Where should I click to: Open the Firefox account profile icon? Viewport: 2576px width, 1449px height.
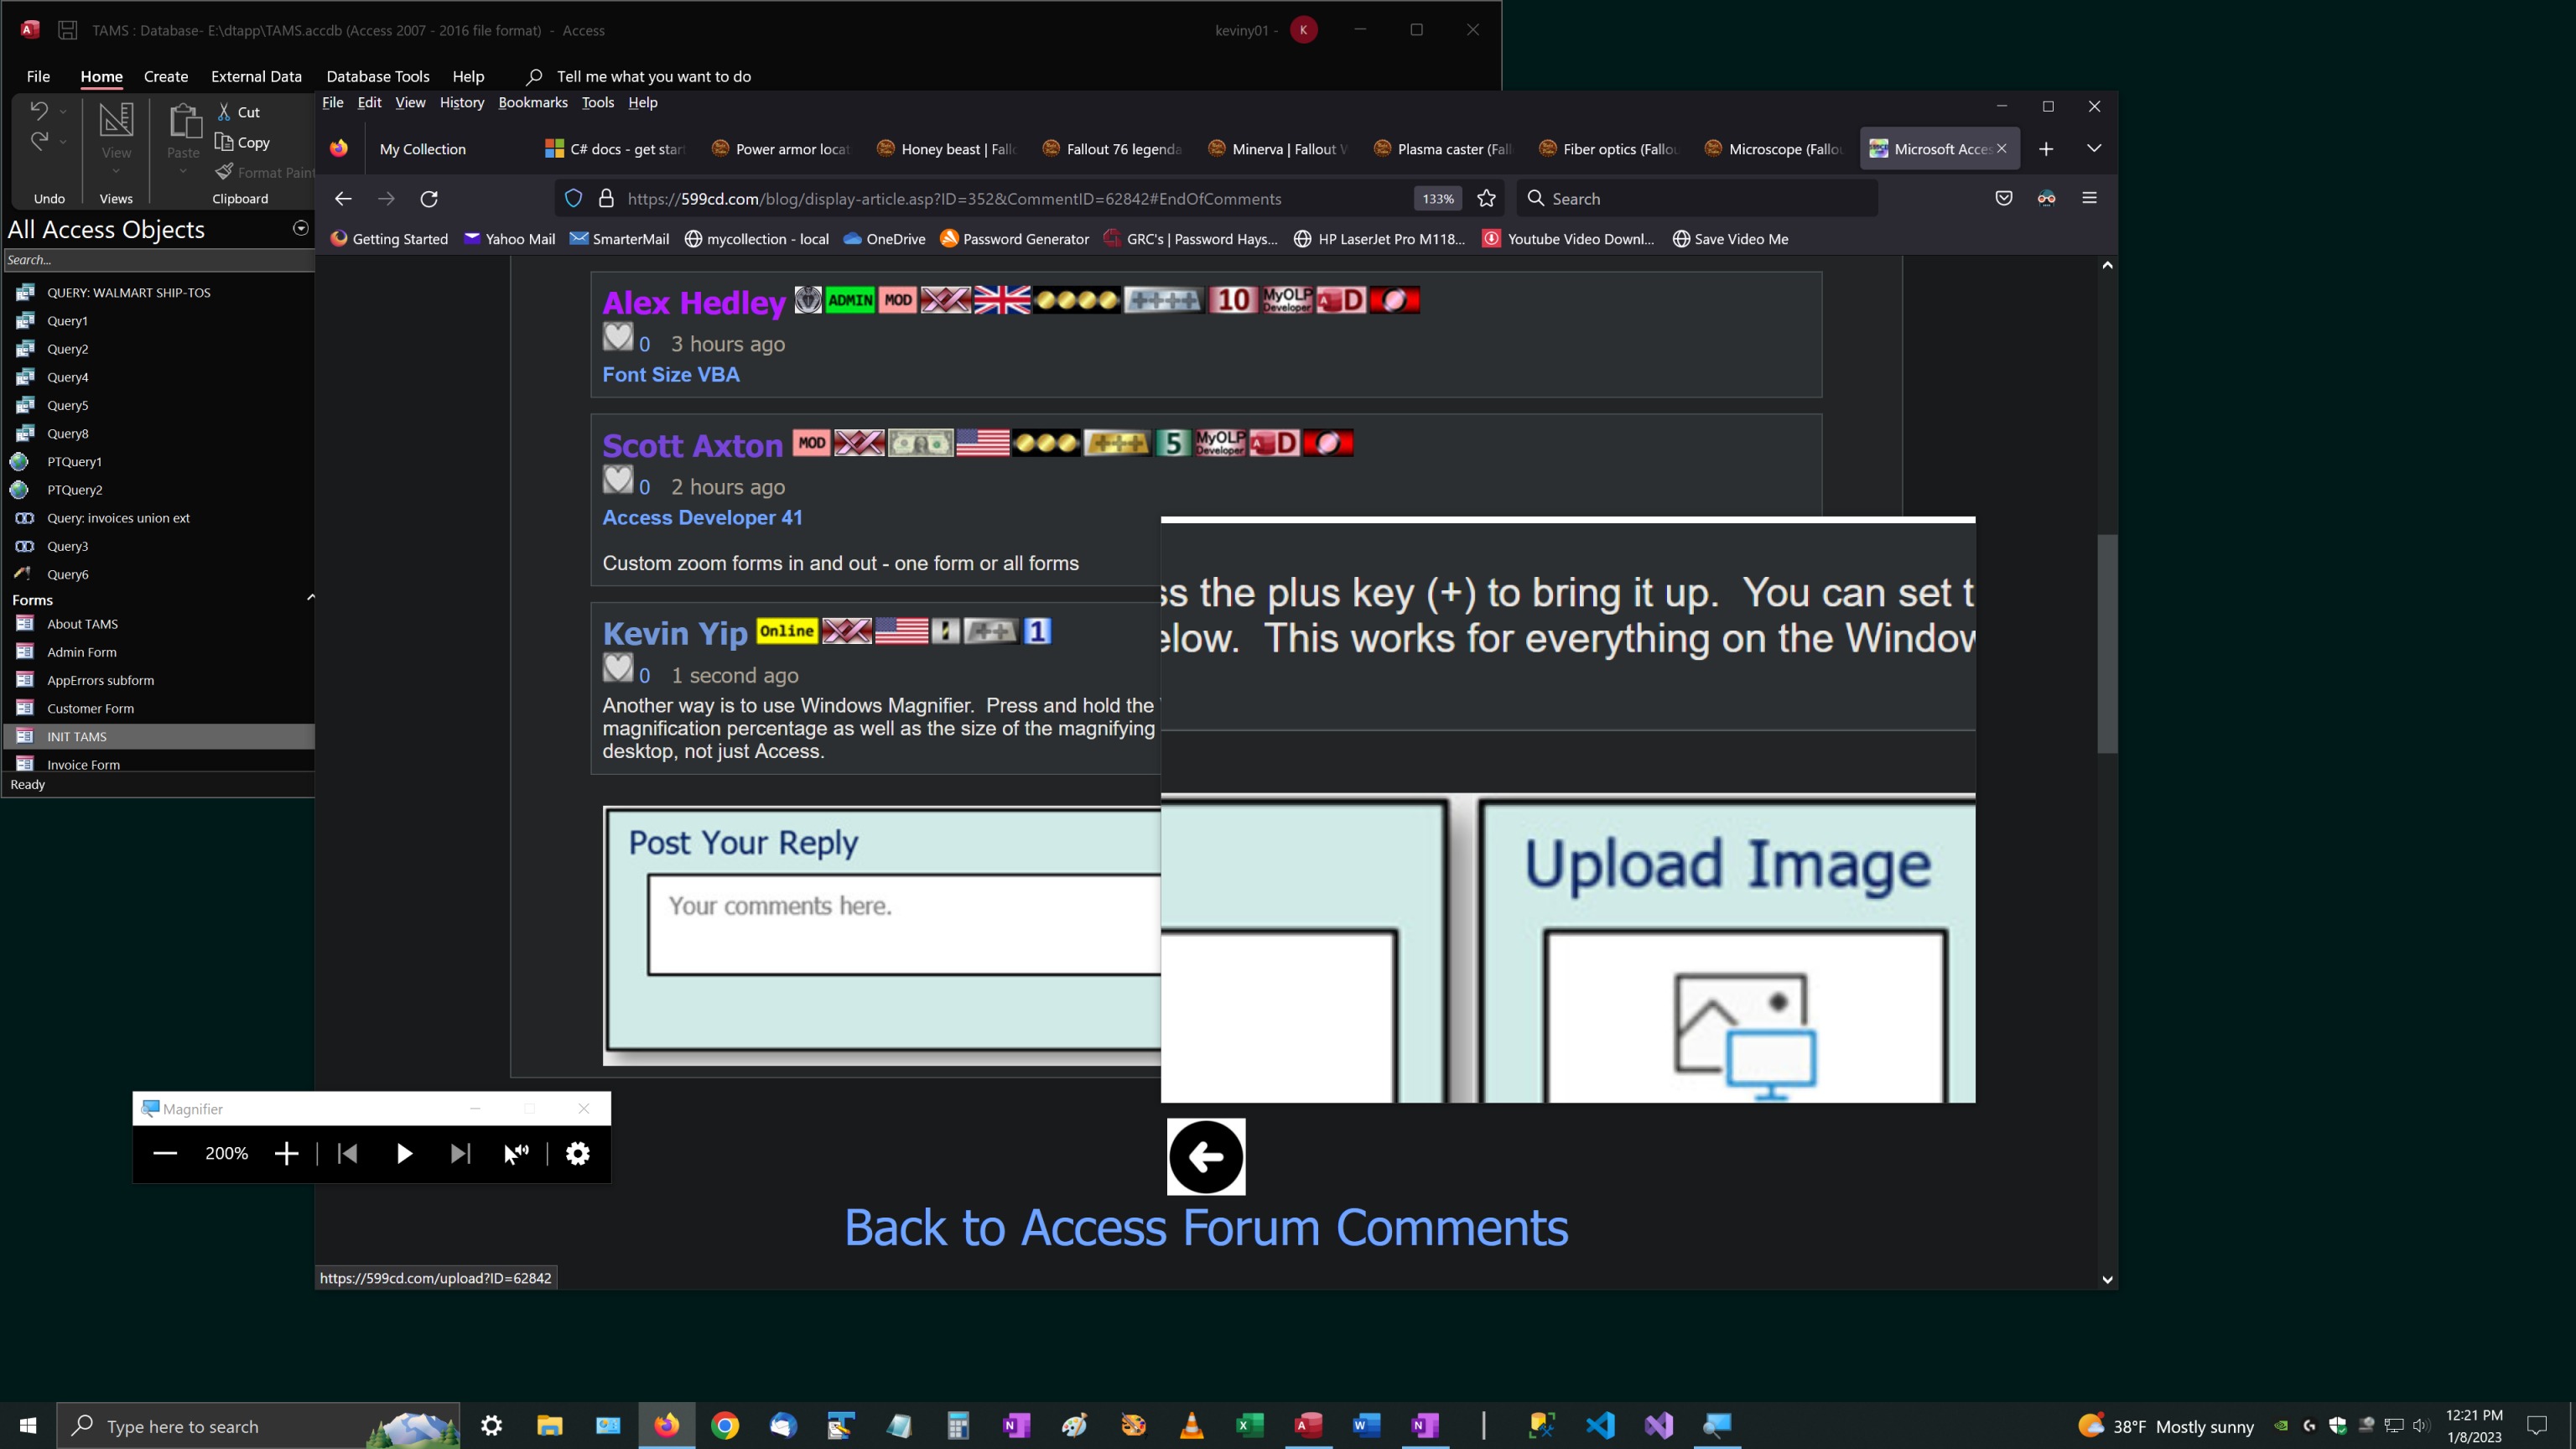click(x=2046, y=198)
